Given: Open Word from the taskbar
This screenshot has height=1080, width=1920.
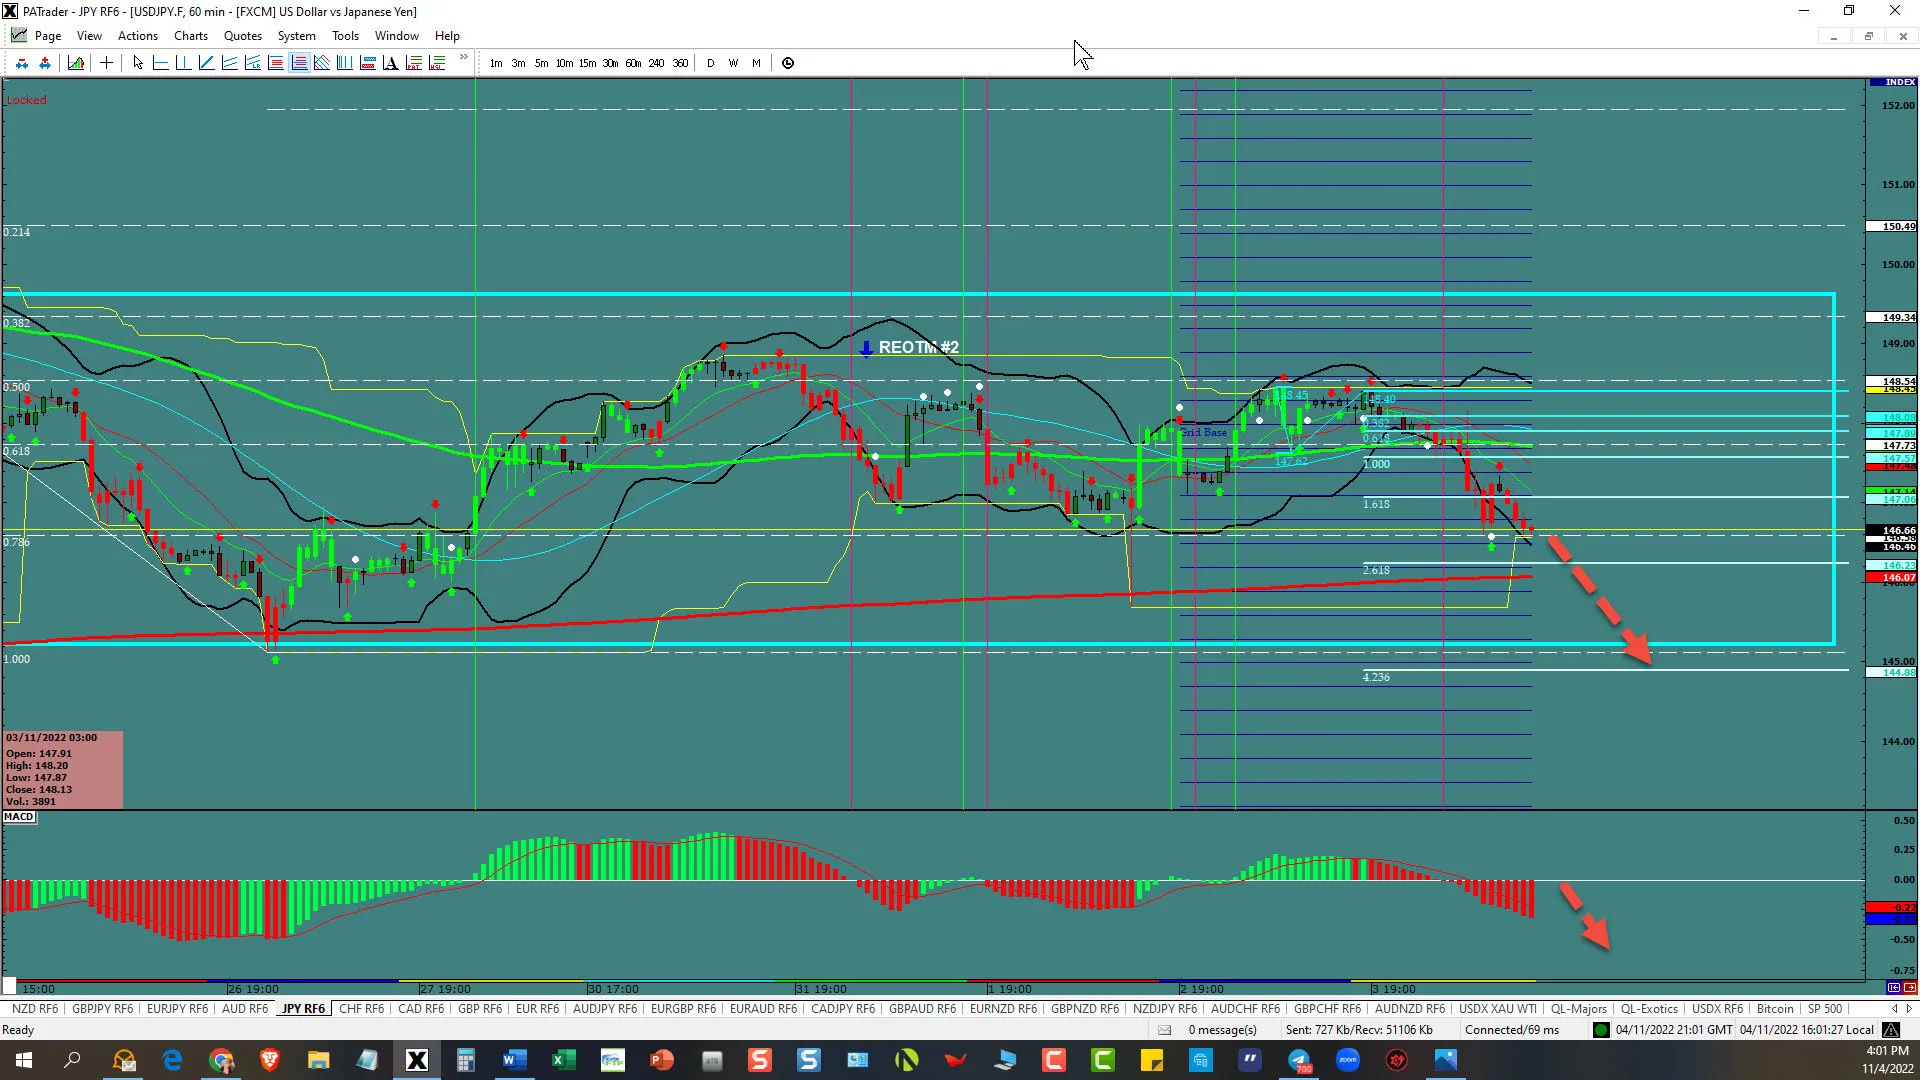Looking at the screenshot, I should coord(515,1060).
